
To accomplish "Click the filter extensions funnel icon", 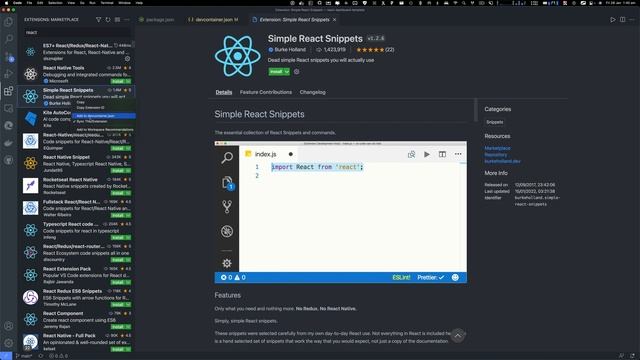I will click(98, 20).
